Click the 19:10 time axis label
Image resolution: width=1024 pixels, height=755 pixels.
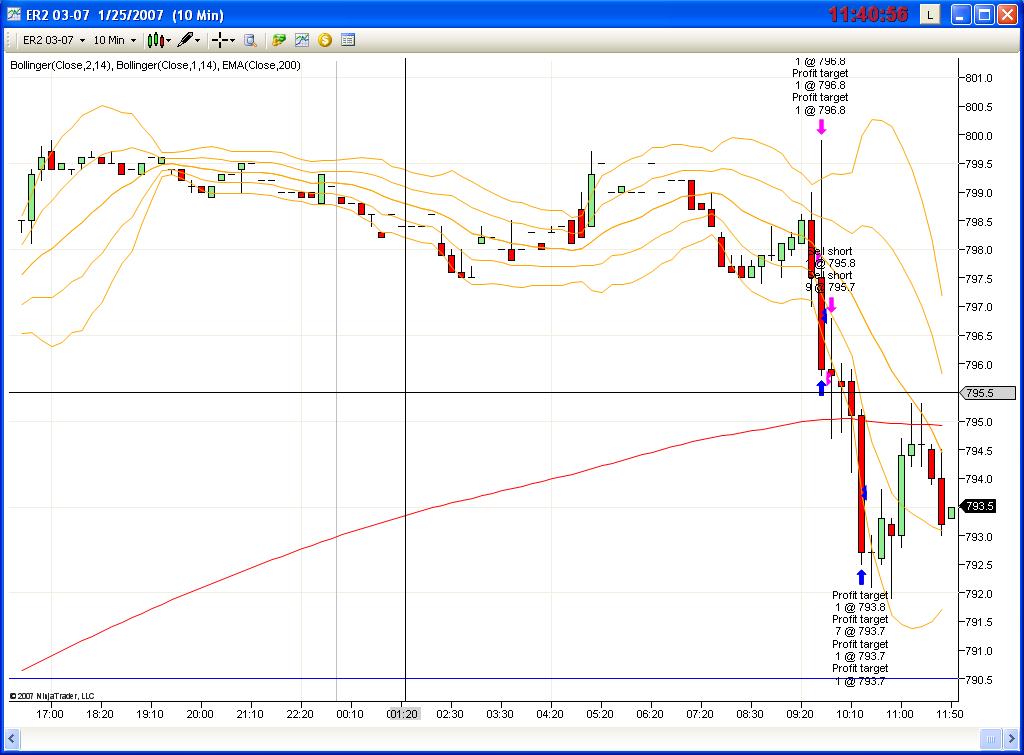tap(150, 715)
